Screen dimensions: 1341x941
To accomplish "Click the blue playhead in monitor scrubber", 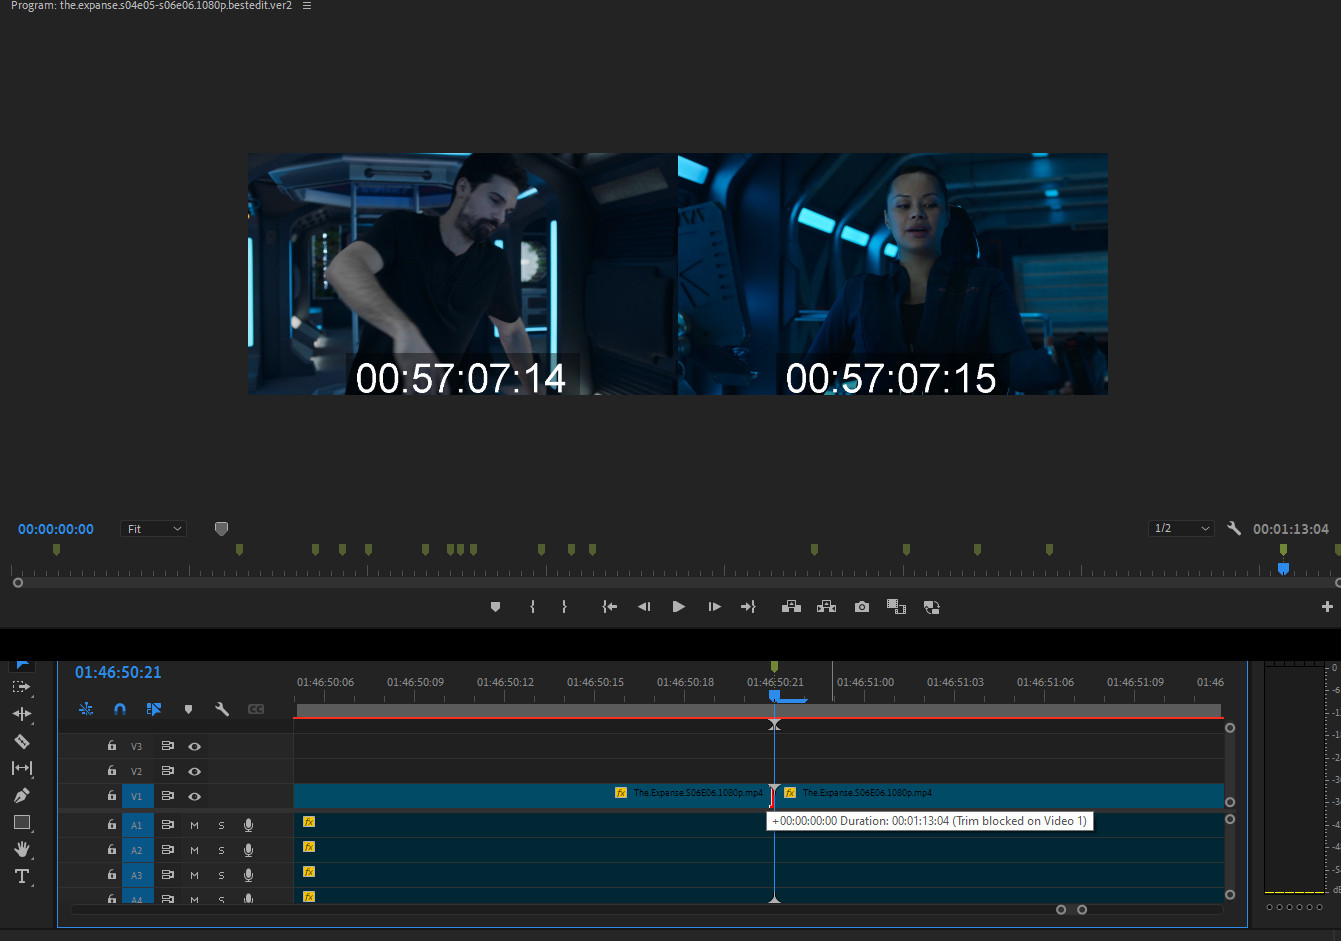I will (1283, 568).
